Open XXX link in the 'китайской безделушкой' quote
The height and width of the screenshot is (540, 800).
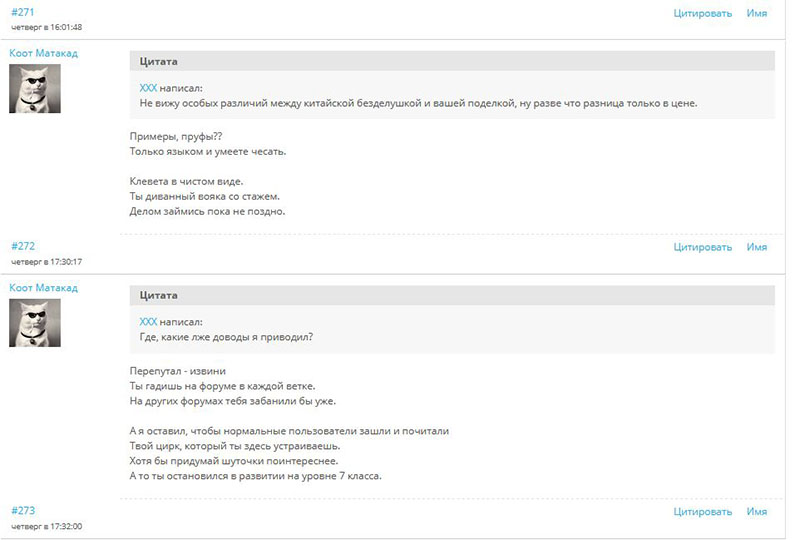tap(148, 88)
